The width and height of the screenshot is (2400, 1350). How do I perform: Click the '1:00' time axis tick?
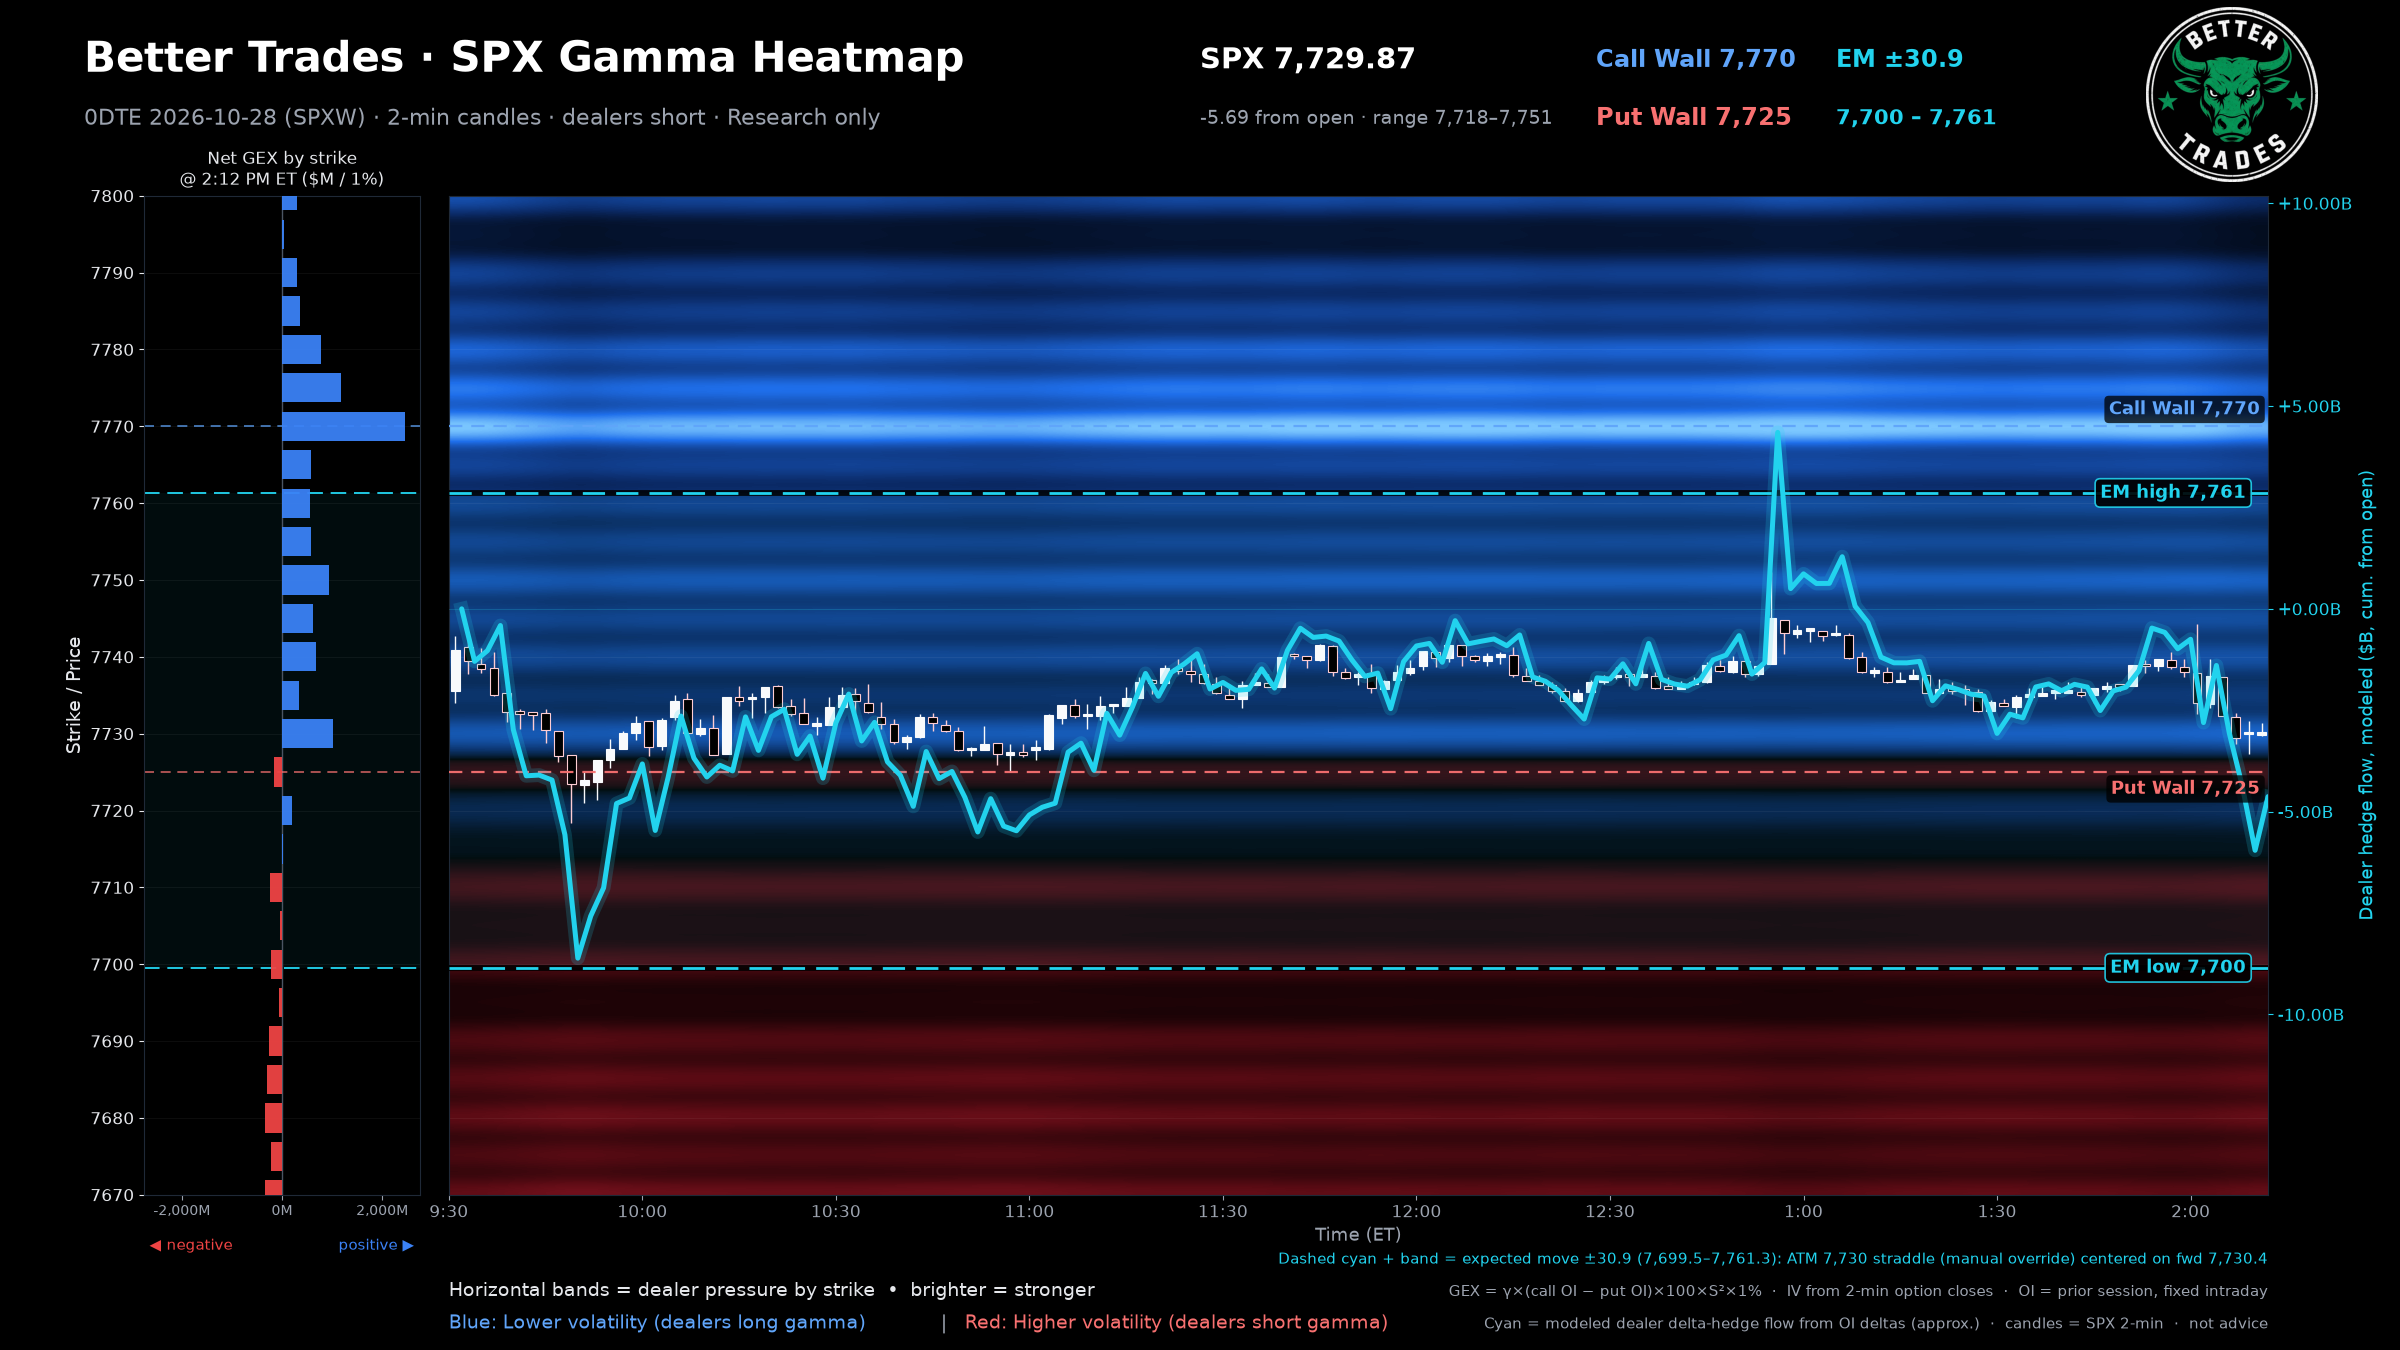click(1804, 1212)
